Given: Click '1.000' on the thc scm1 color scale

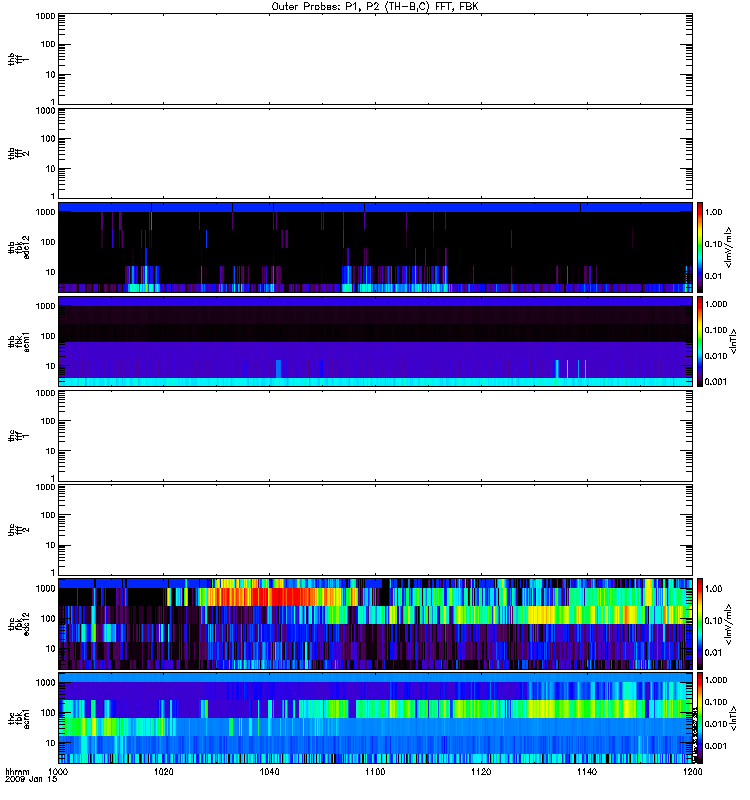Looking at the screenshot, I should (716, 680).
